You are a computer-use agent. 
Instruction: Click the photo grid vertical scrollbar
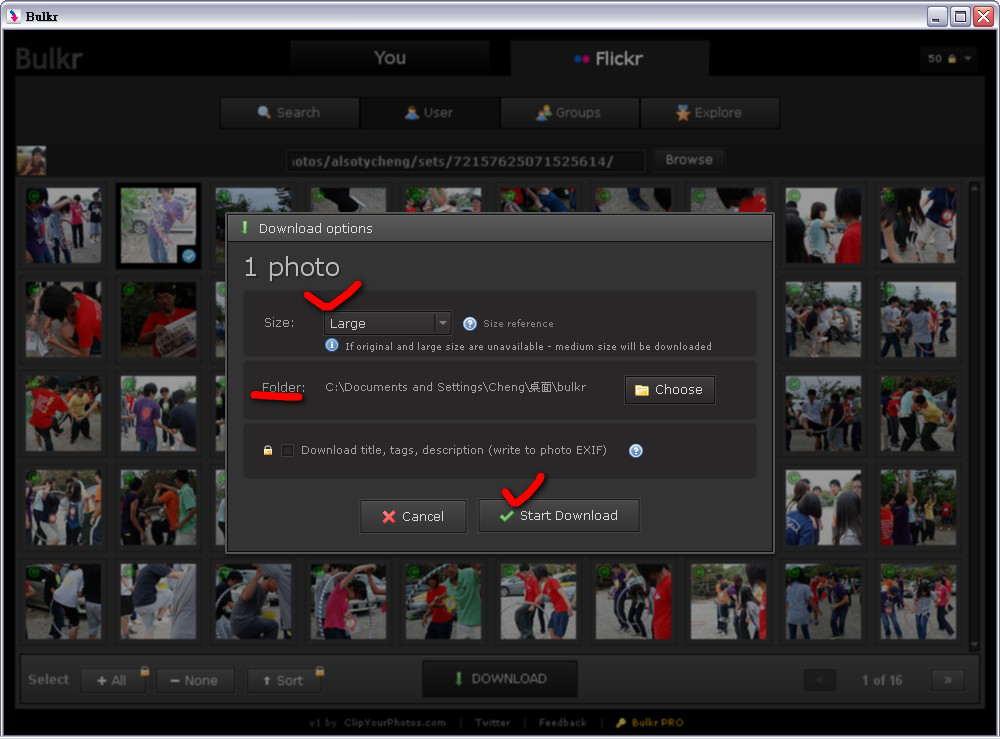click(x=974, y=416)
